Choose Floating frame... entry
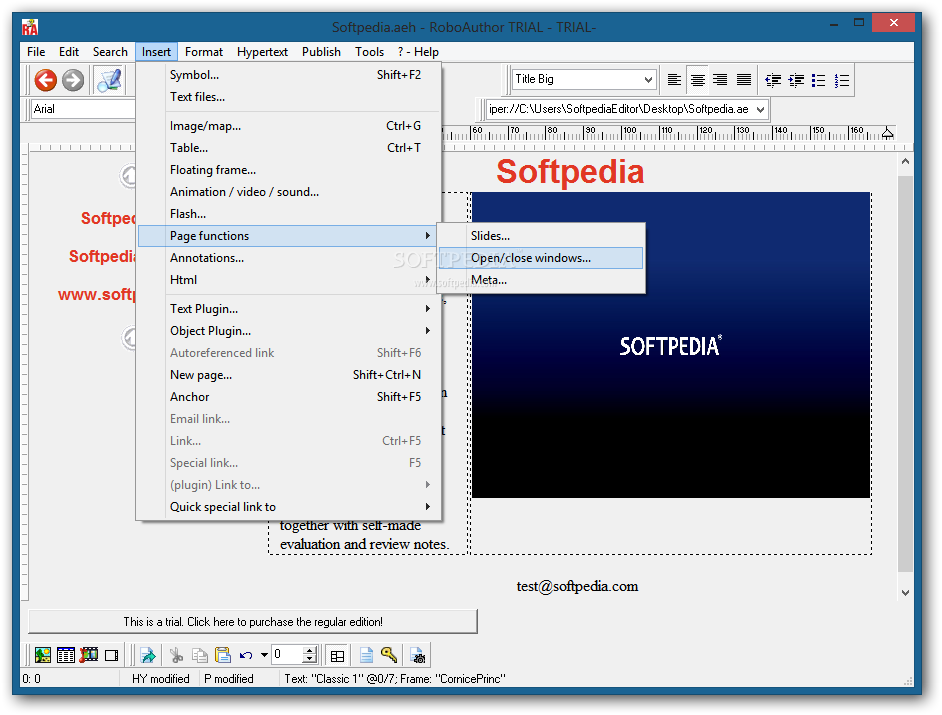This screenshot has height=715, width=942. tap(290, 169)
